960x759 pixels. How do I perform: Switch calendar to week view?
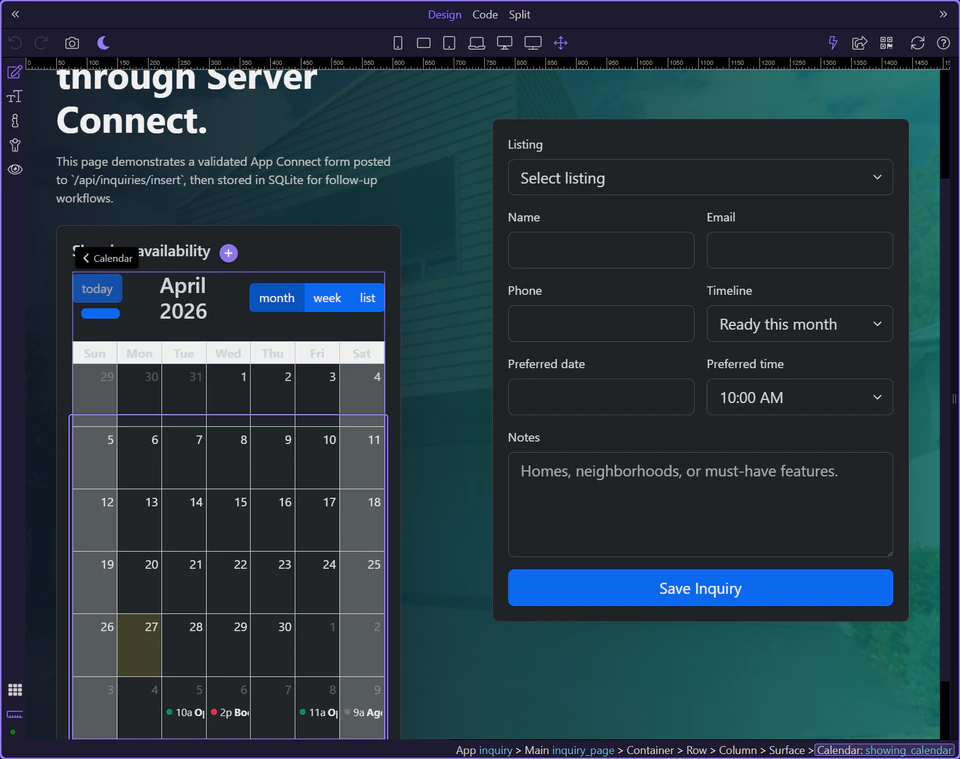point(327,297)
